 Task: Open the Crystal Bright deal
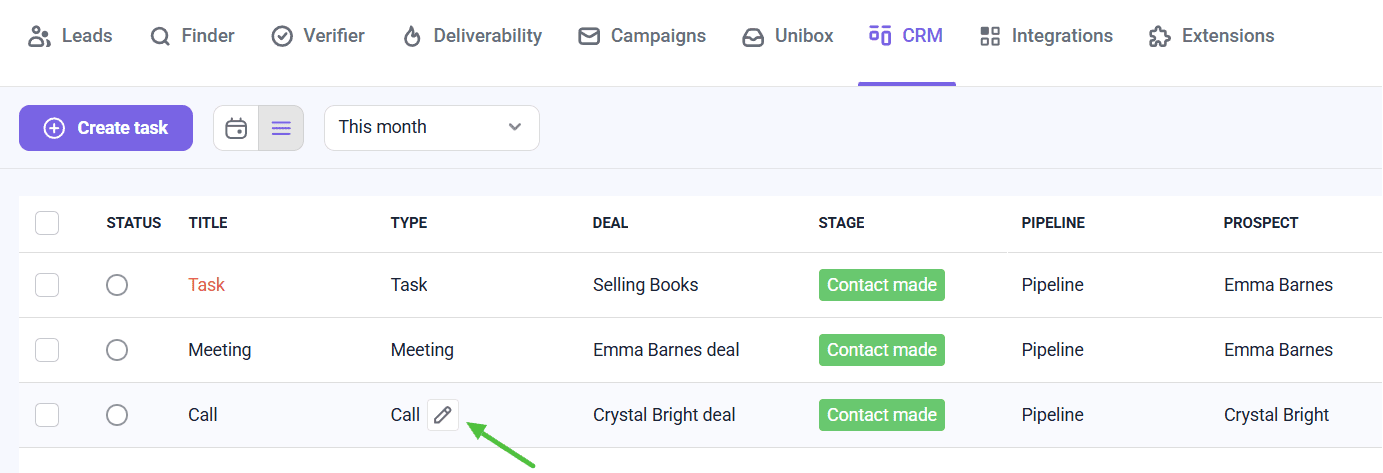click(664, 415)
